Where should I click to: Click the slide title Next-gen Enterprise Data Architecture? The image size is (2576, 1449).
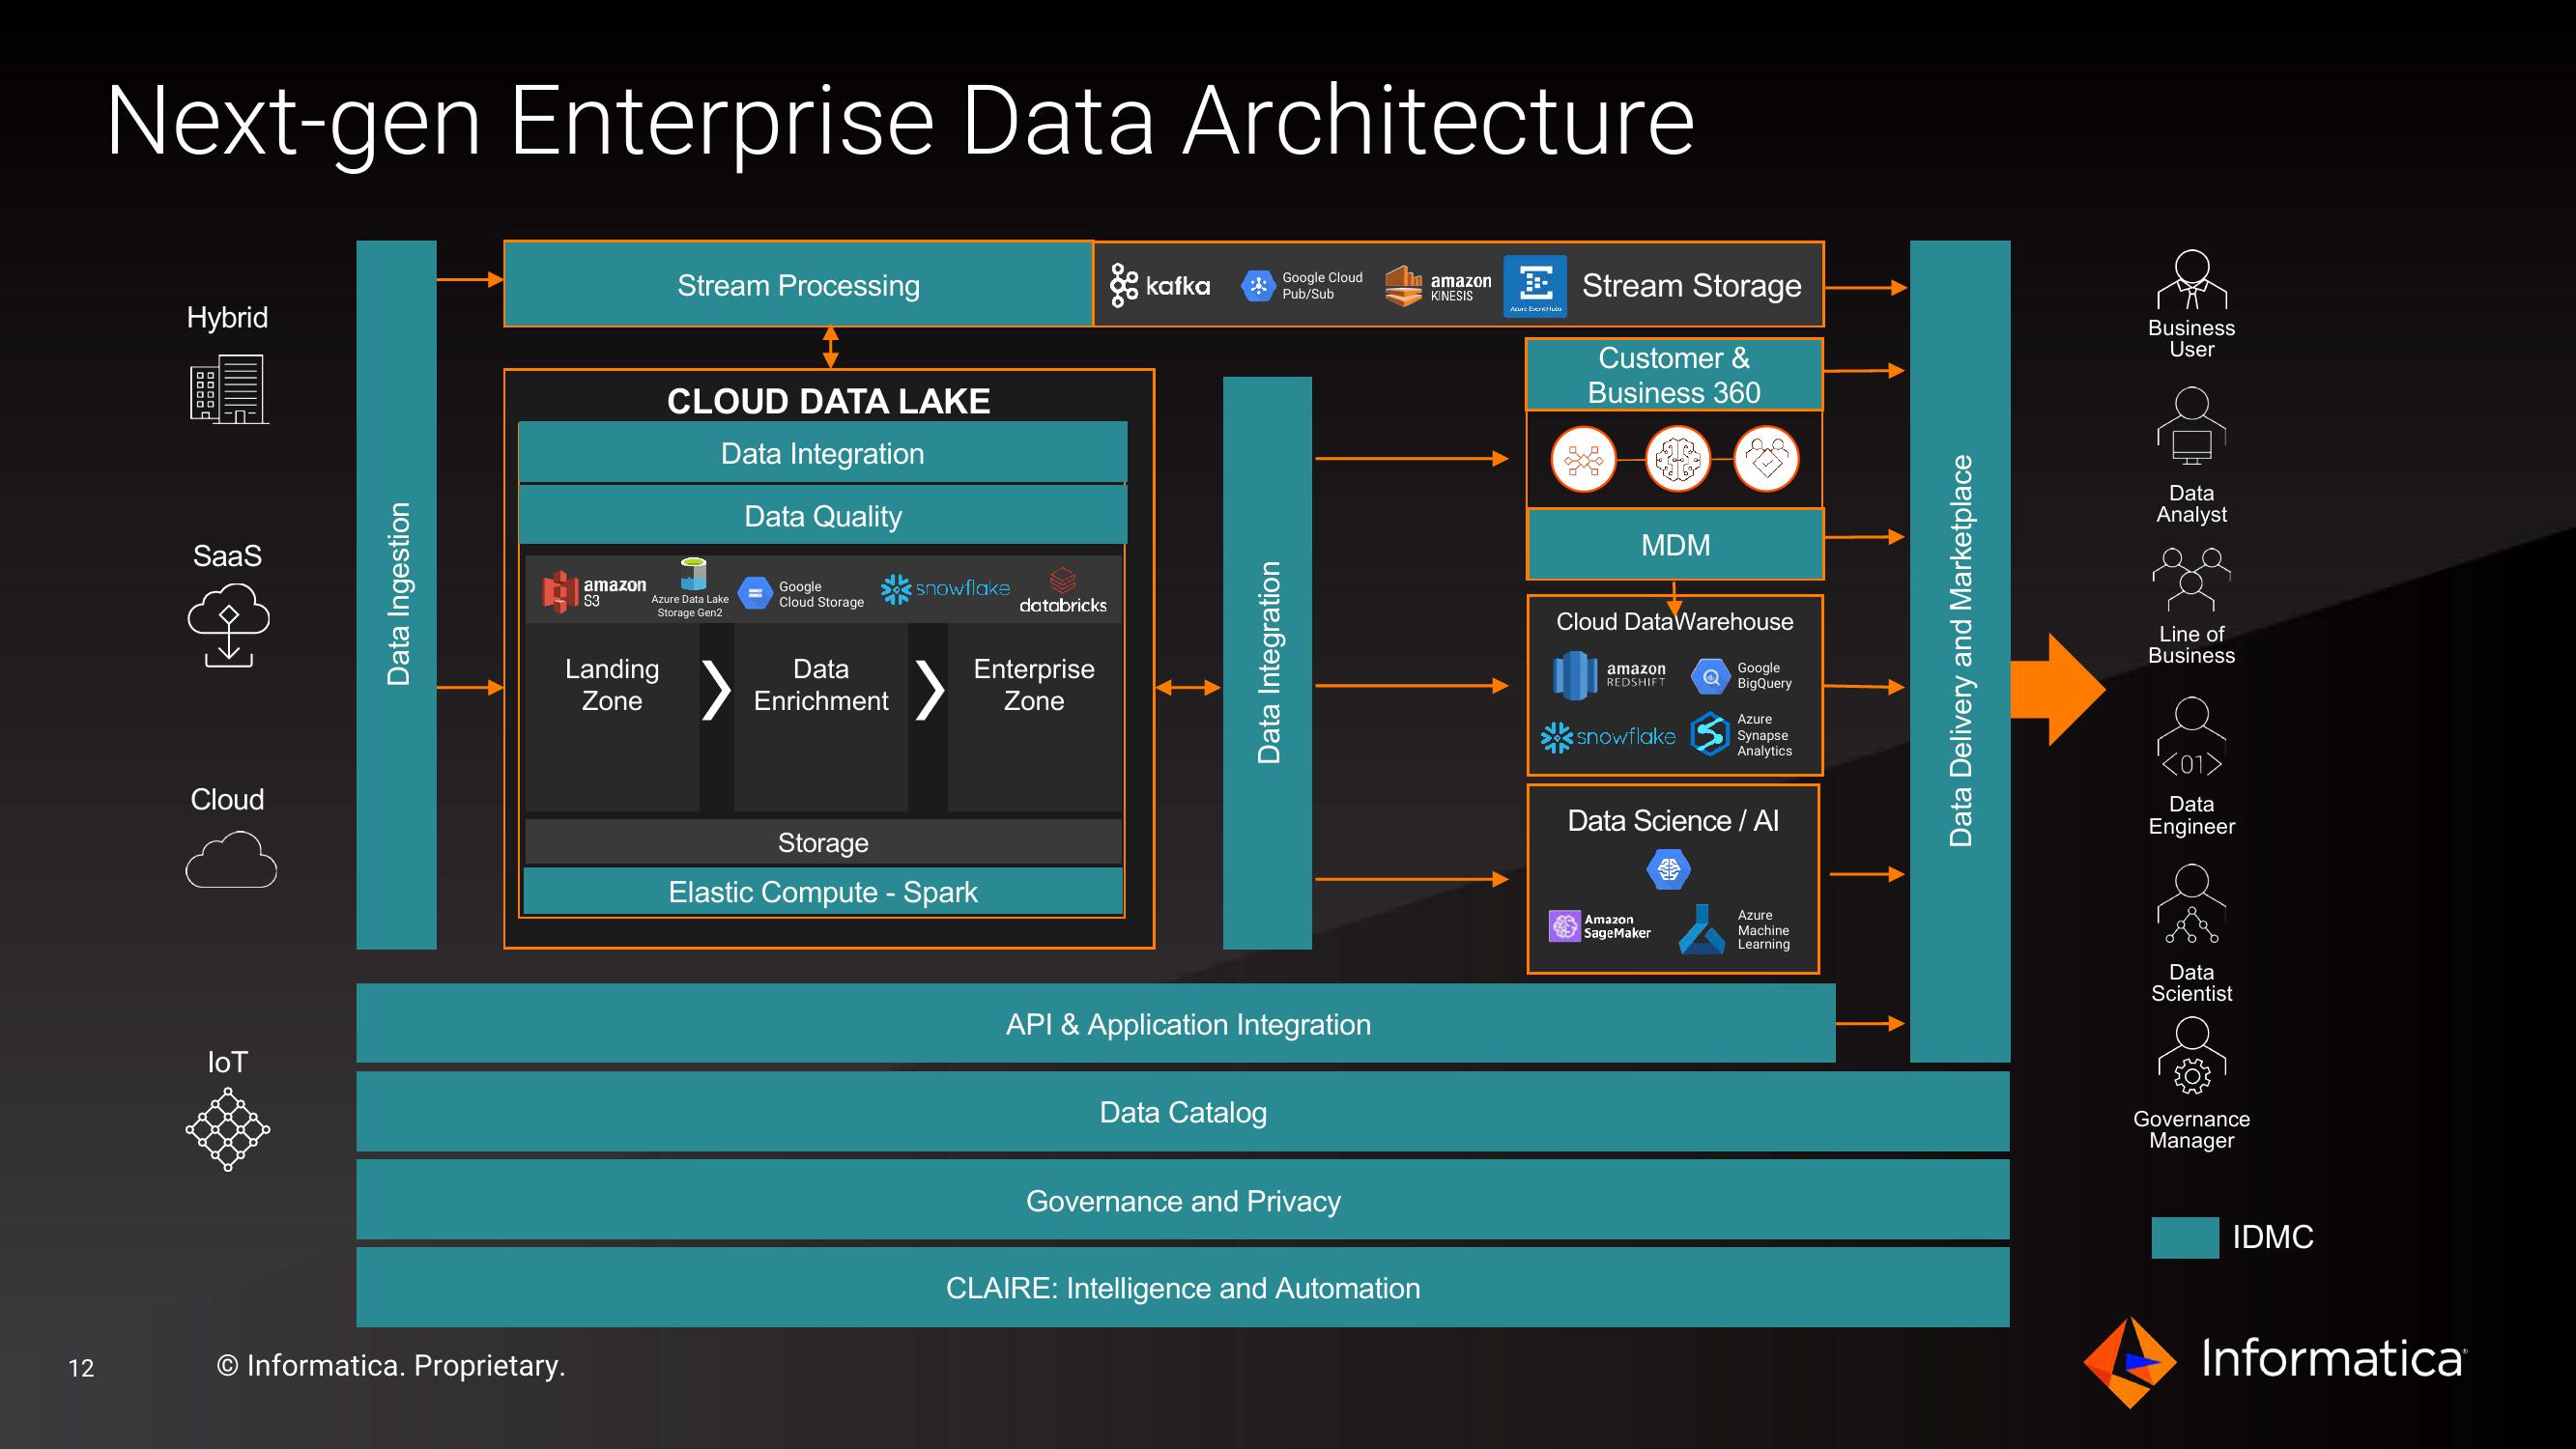point(900,121)
